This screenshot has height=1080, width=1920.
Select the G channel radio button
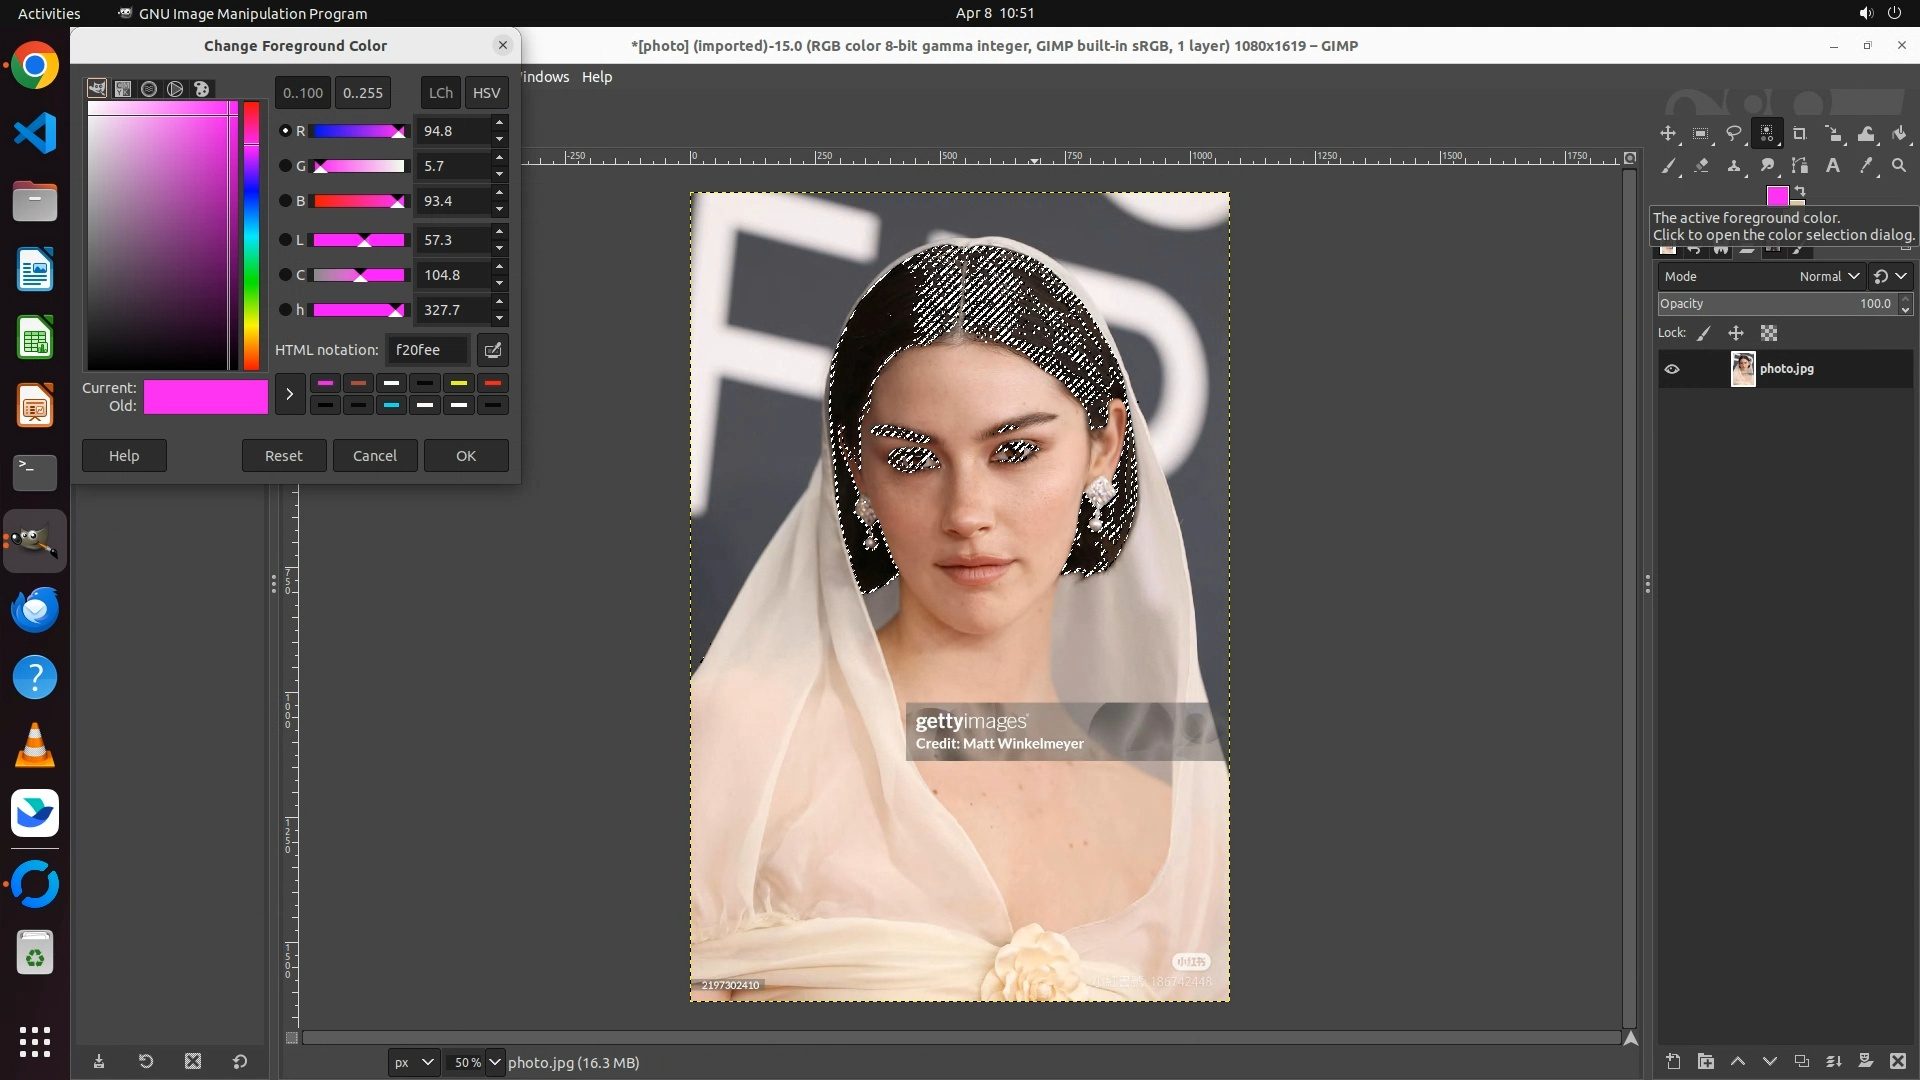[285, 166]
